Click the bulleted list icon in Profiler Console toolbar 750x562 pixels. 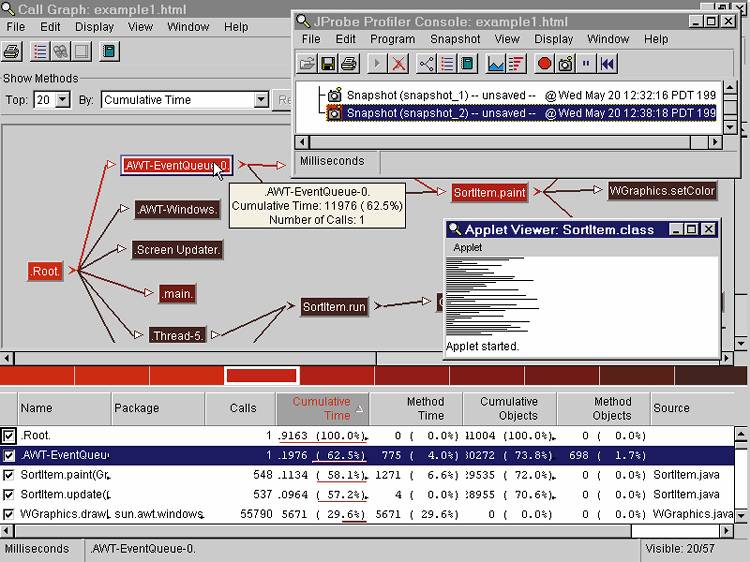click(x=447, y=64)
